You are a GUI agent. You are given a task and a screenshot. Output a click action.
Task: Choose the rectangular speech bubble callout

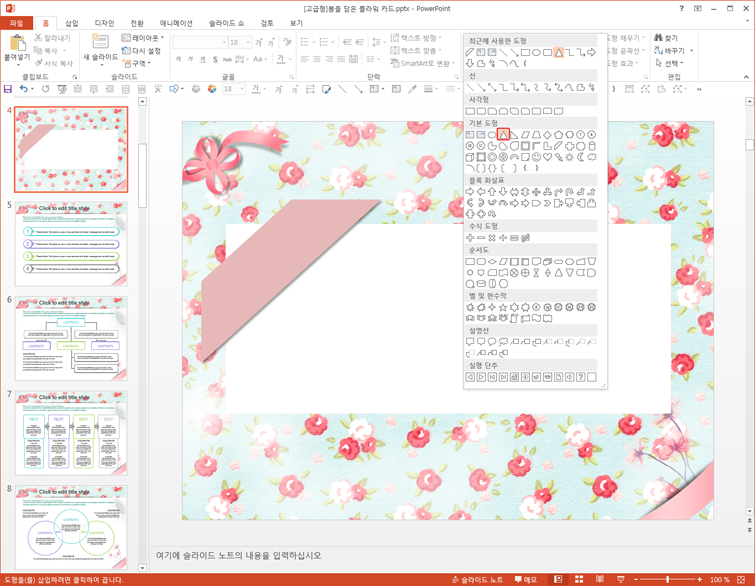click(x=470, y=342)
